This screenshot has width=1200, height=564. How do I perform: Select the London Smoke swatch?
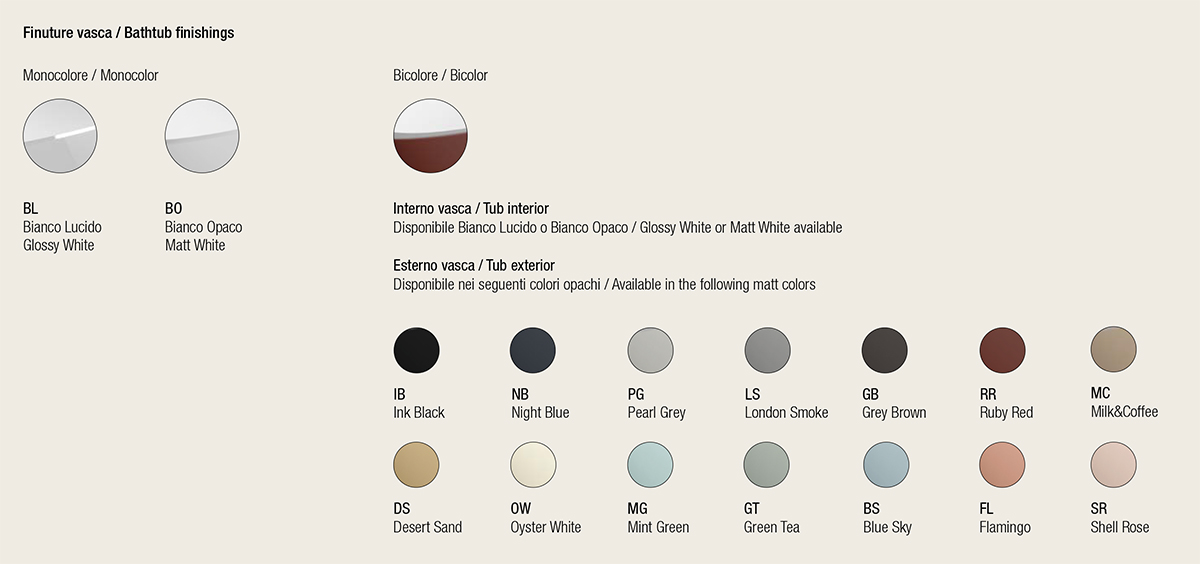point(768,350)
